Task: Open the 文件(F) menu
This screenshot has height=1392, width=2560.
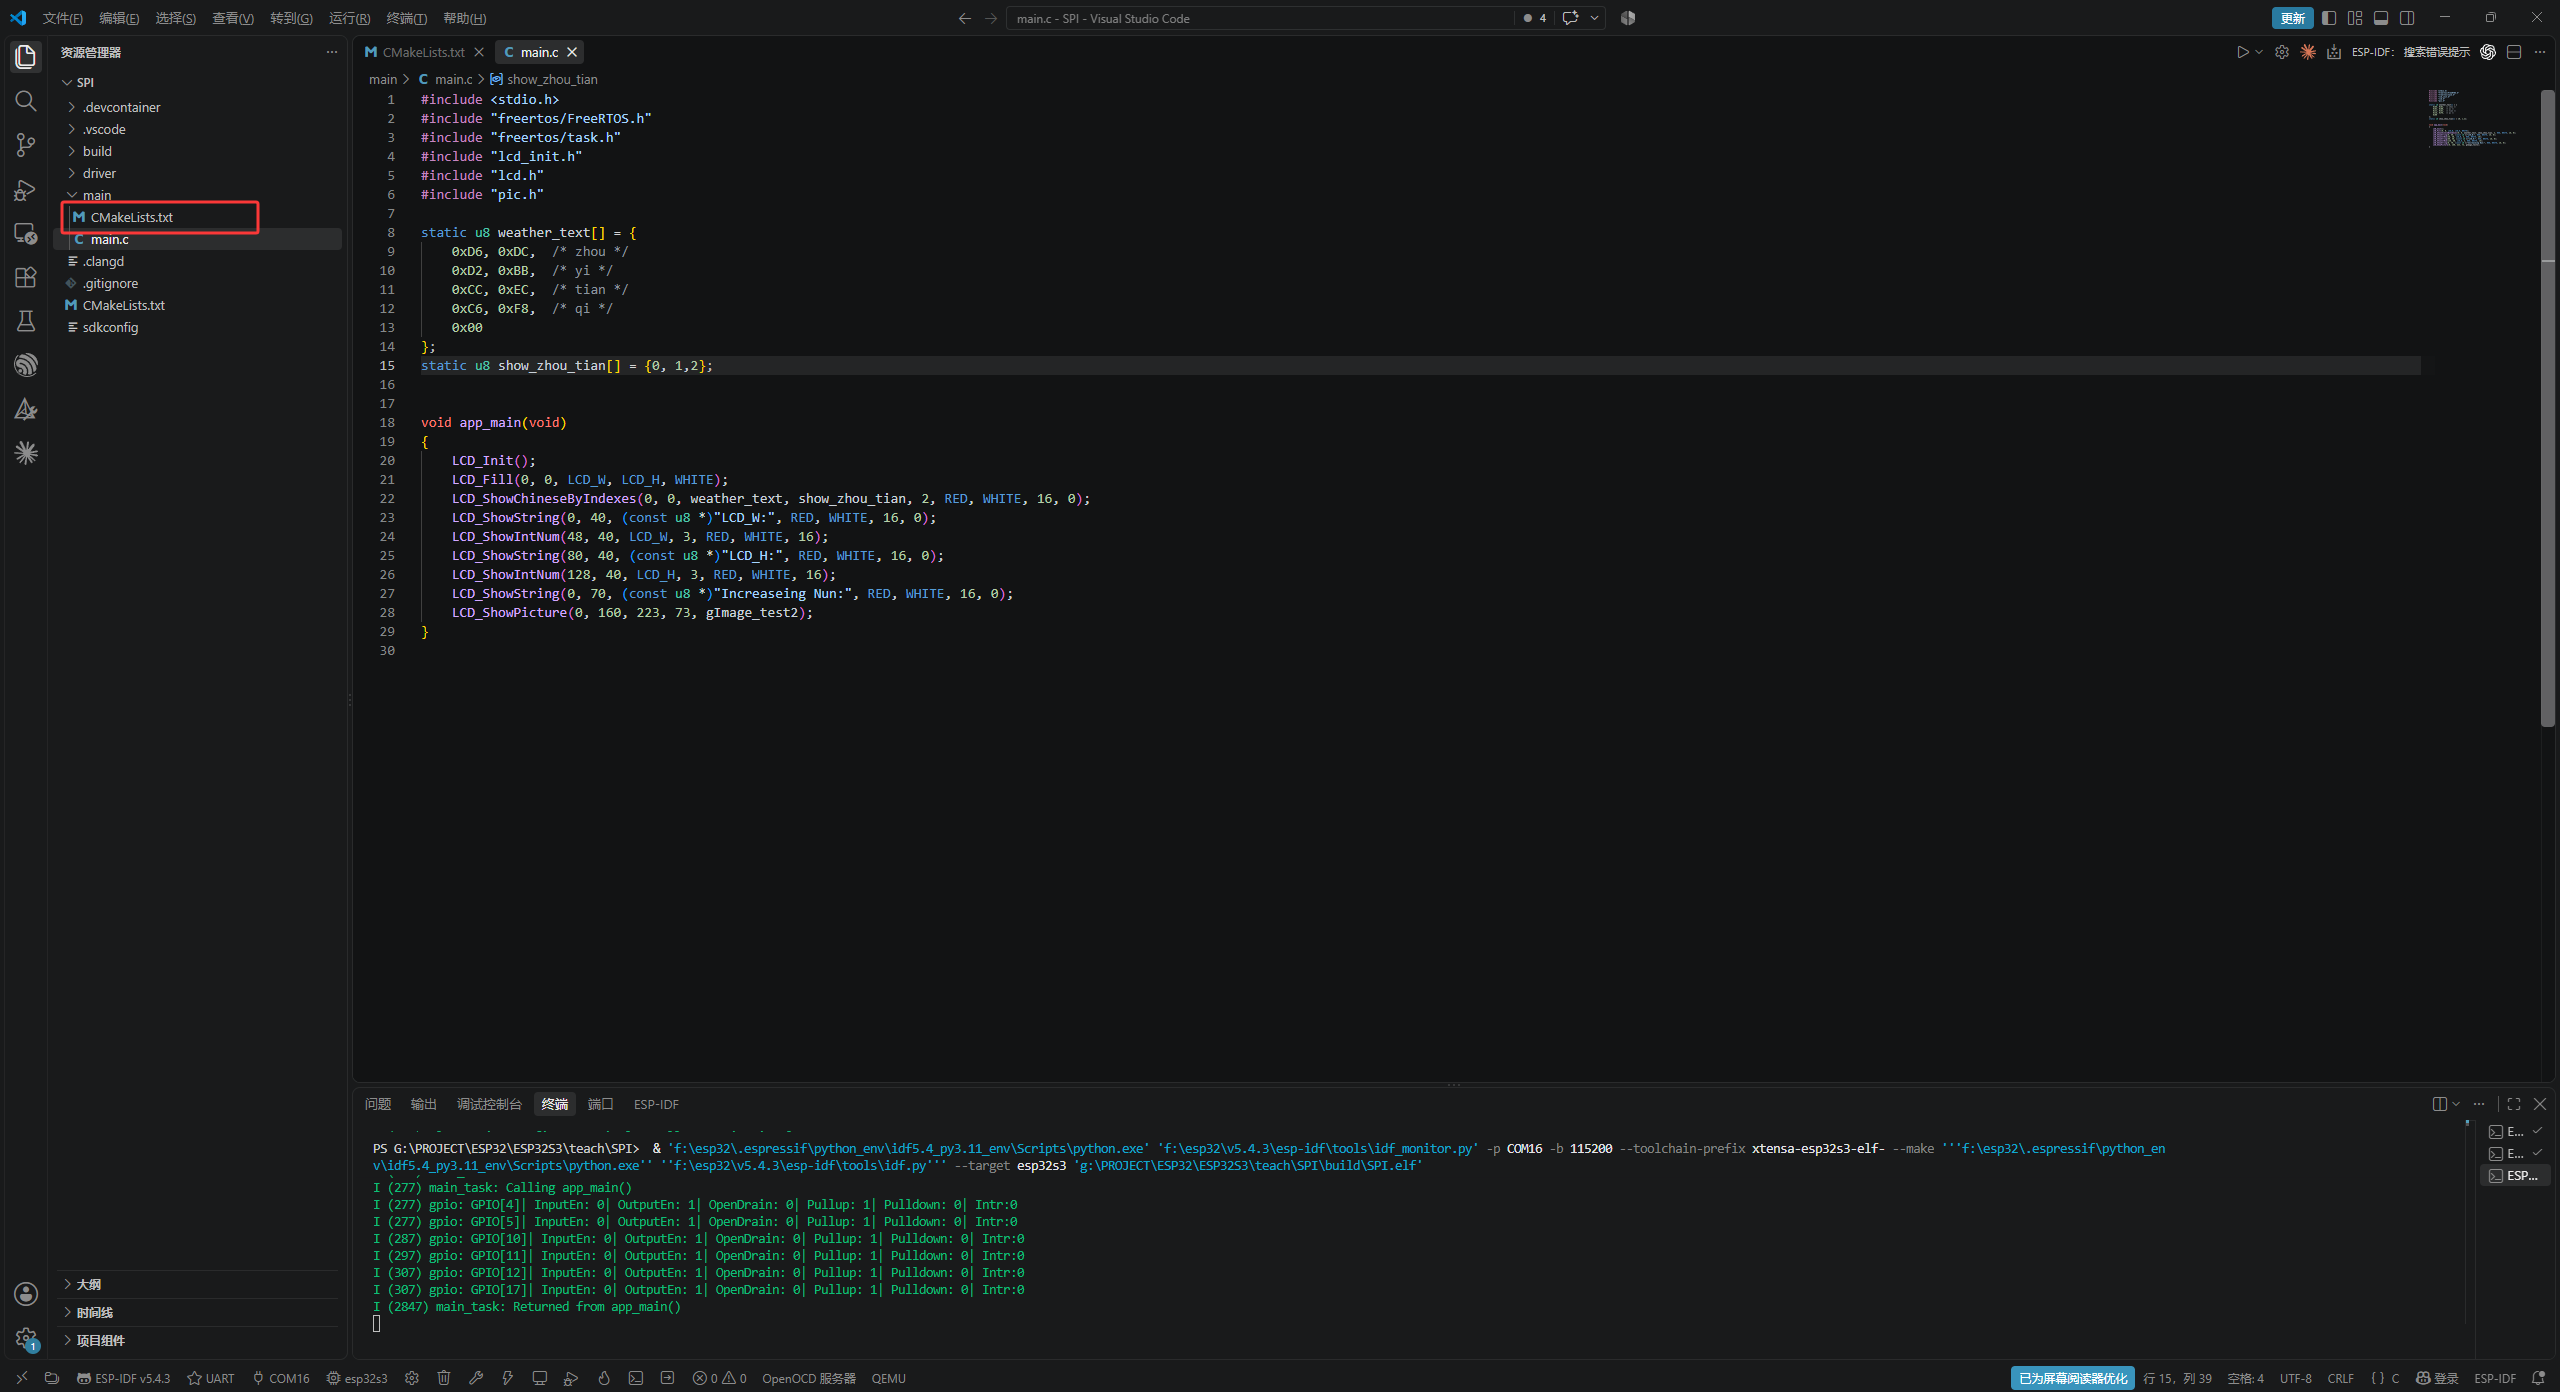Action: pyautogui.click(x=62, y=18)
